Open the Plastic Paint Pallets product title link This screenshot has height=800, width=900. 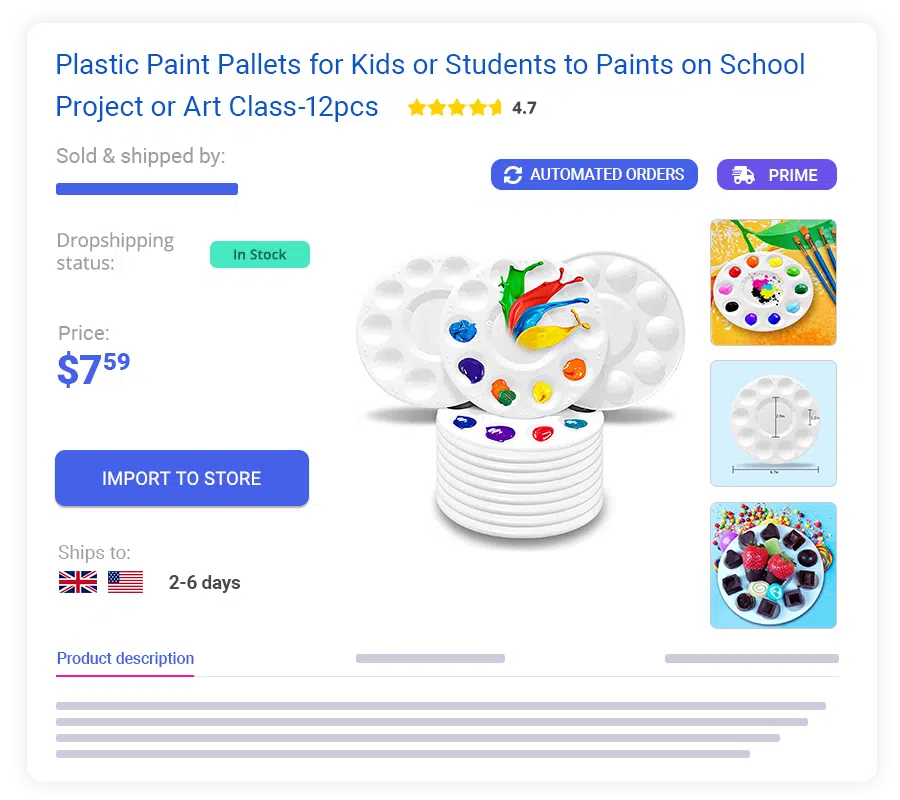pos(430,85)
